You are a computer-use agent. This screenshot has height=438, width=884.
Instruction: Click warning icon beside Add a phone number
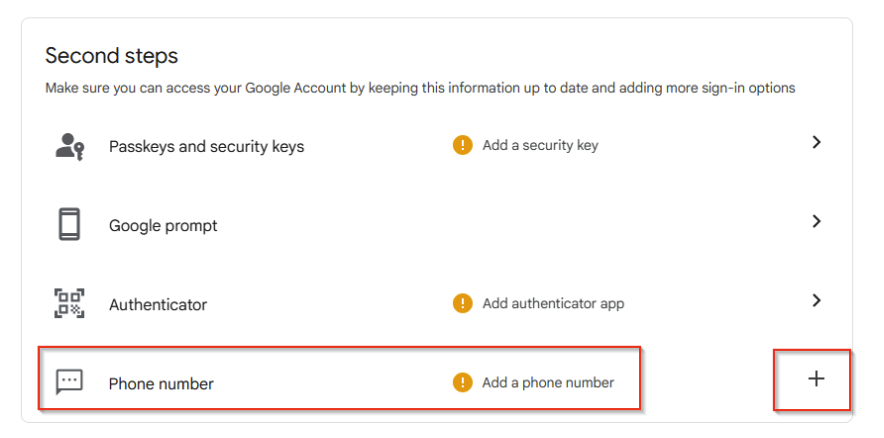point(462,382)
